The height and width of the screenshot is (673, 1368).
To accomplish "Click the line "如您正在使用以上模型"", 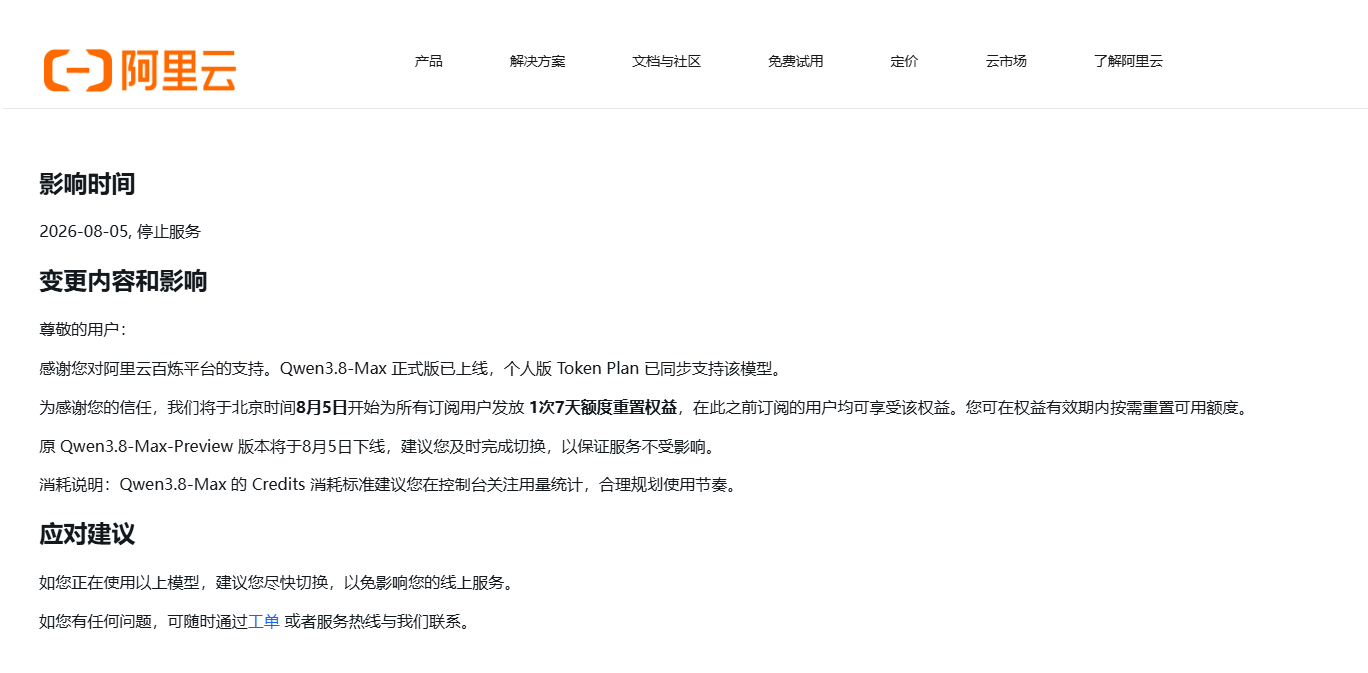I will pyautogui.click(x=277, y=583).
